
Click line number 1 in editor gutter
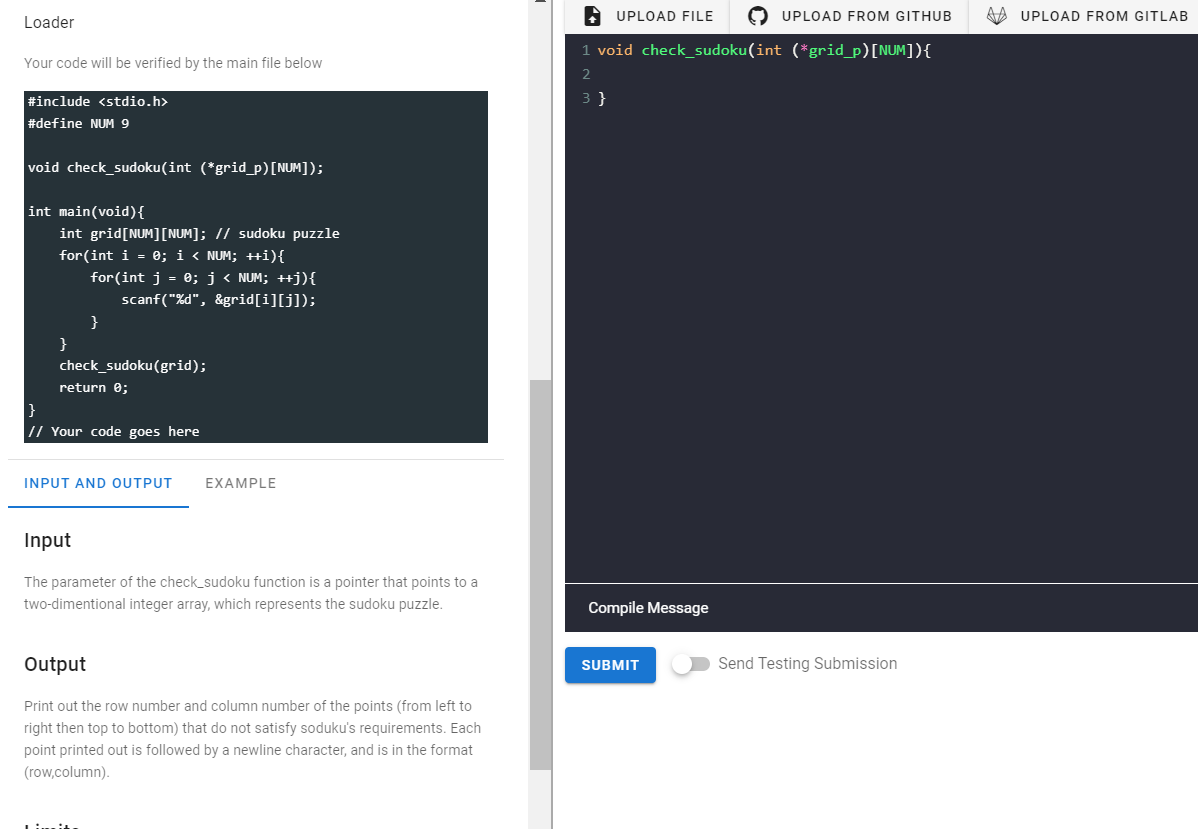[586, 50]
